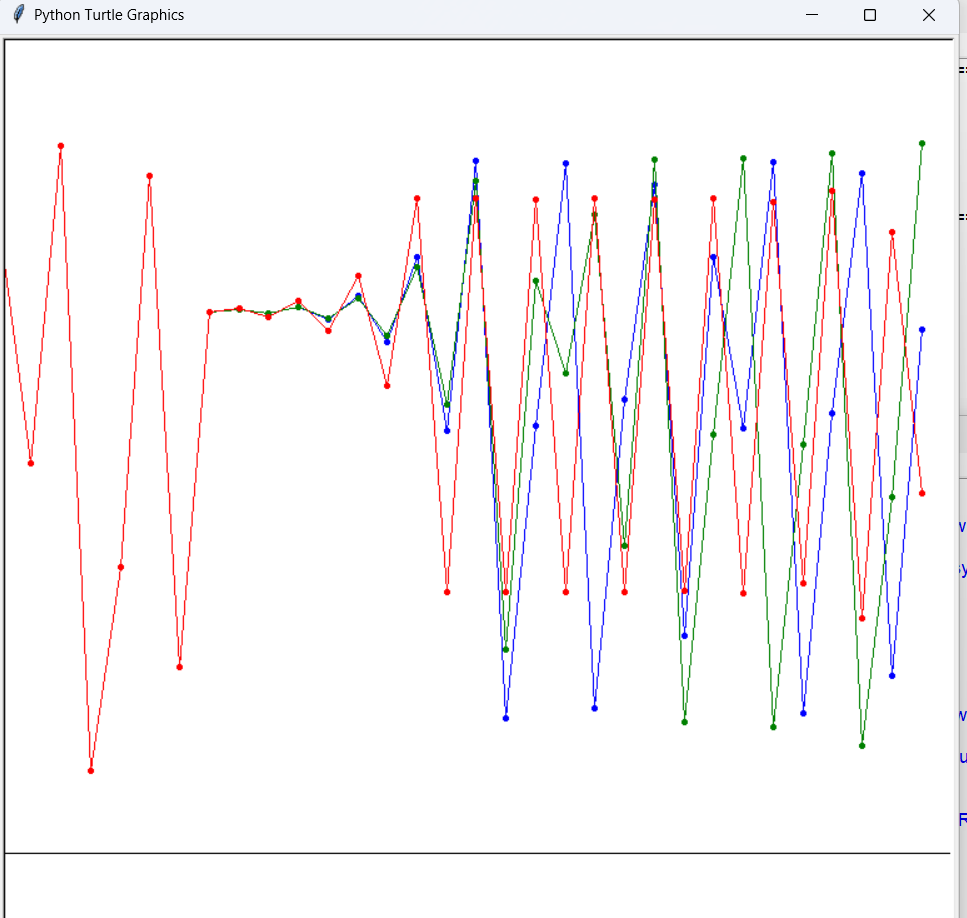Click the second red peak from the left
The width and height of the screenshot is (967, 918).
(x=150, y=176)
